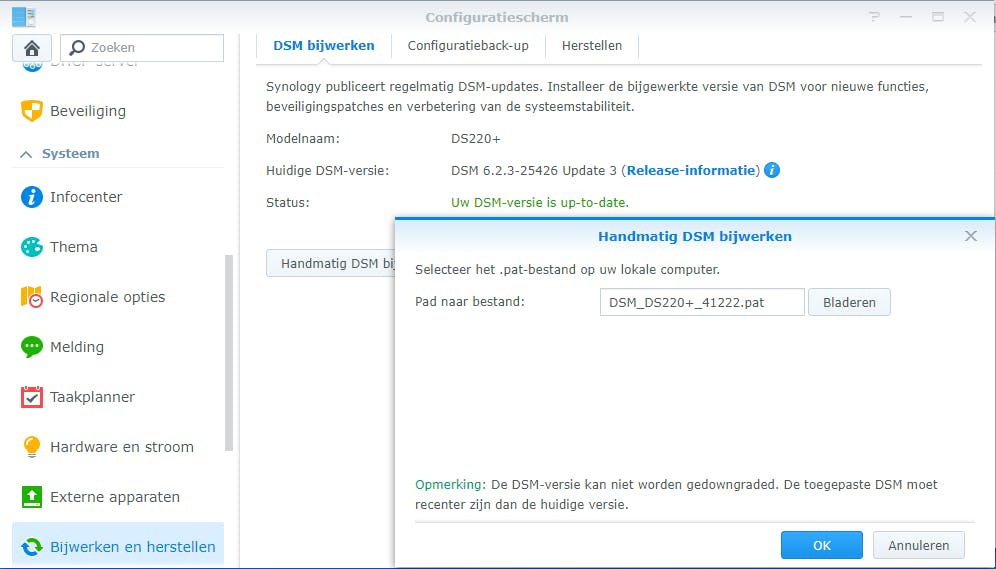Click the search magnifier icon
The height and width of the screenshot is (569, 996).
coord(77,48)
